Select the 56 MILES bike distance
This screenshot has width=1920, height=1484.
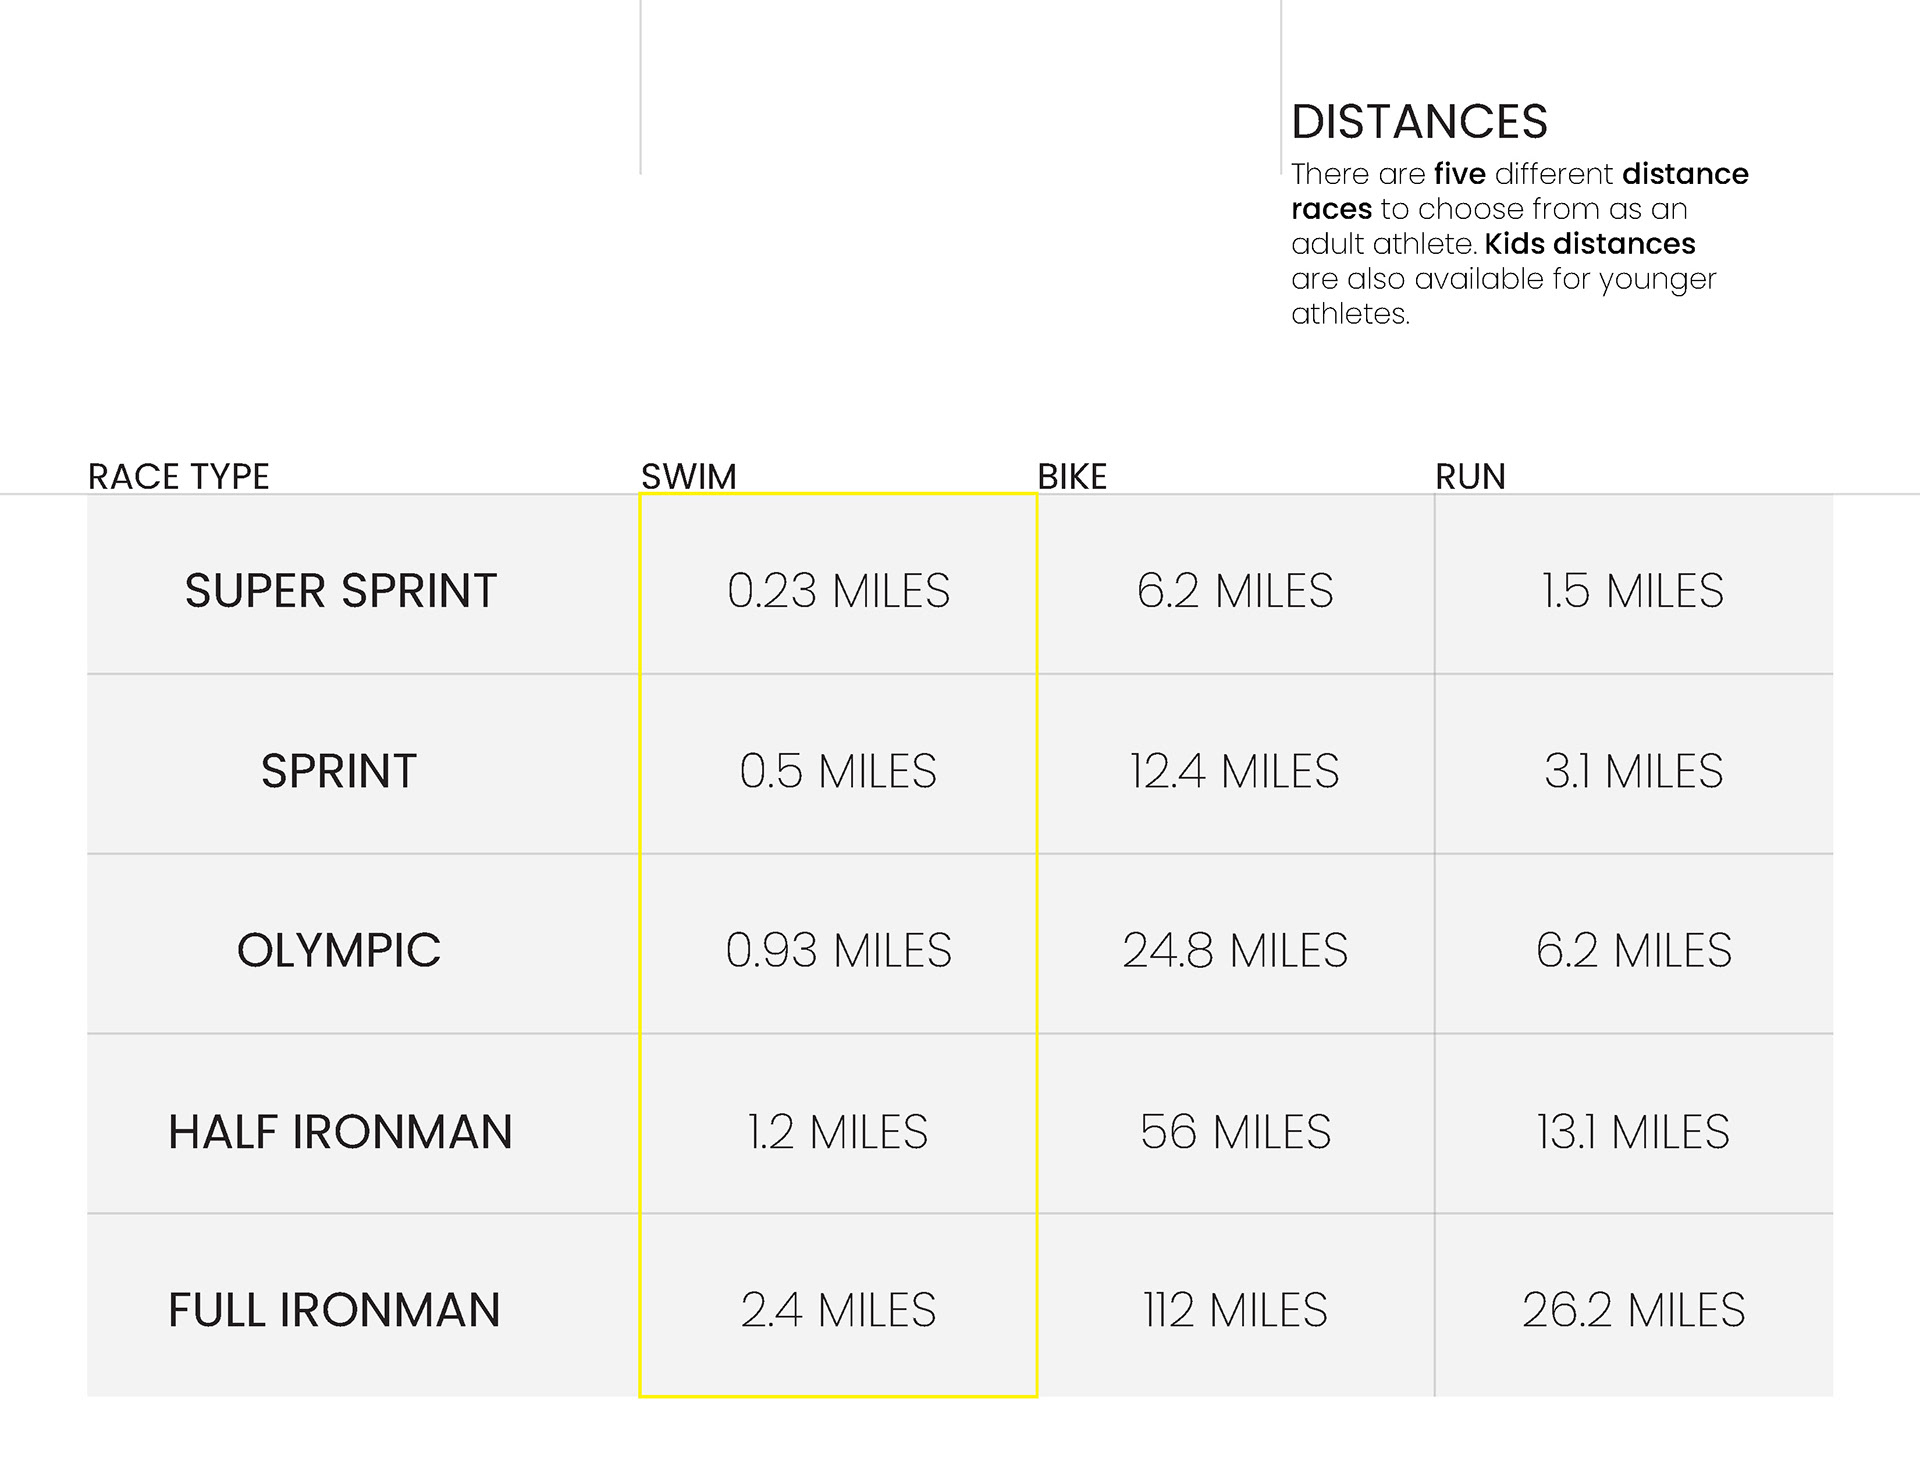coord(1235,1132)
